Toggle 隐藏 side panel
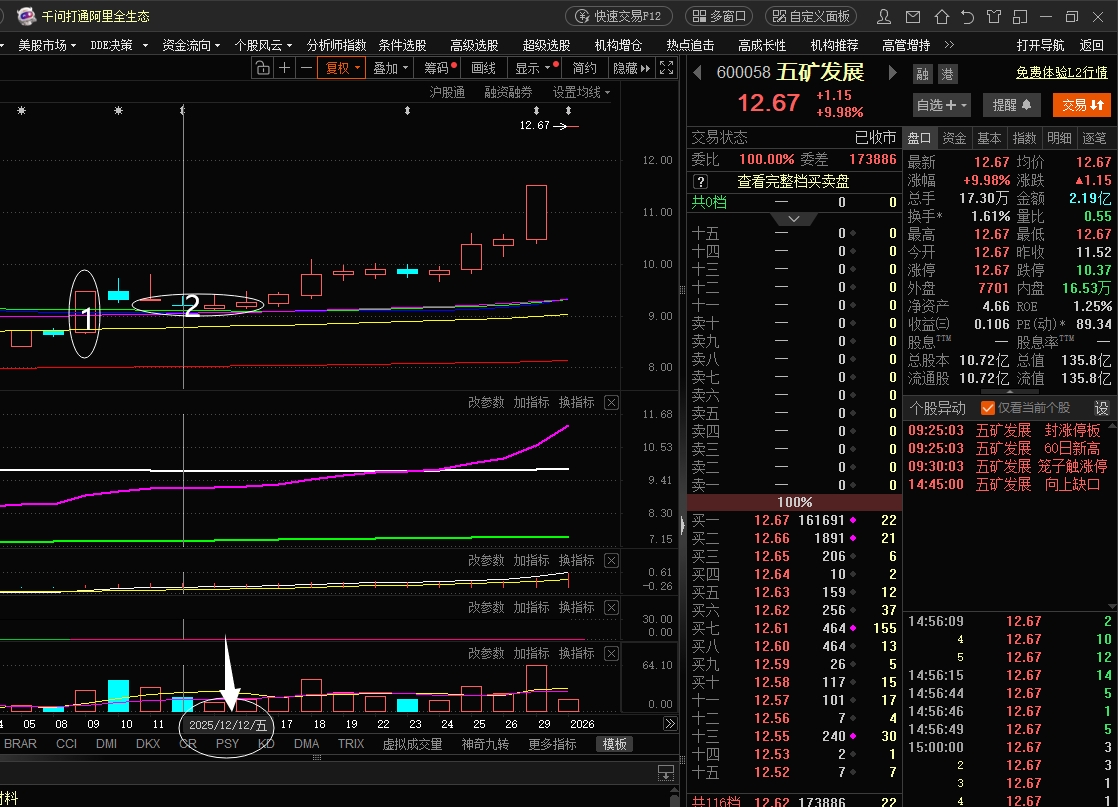This screenshot has height=807, width=1118. tap(632, 68)
